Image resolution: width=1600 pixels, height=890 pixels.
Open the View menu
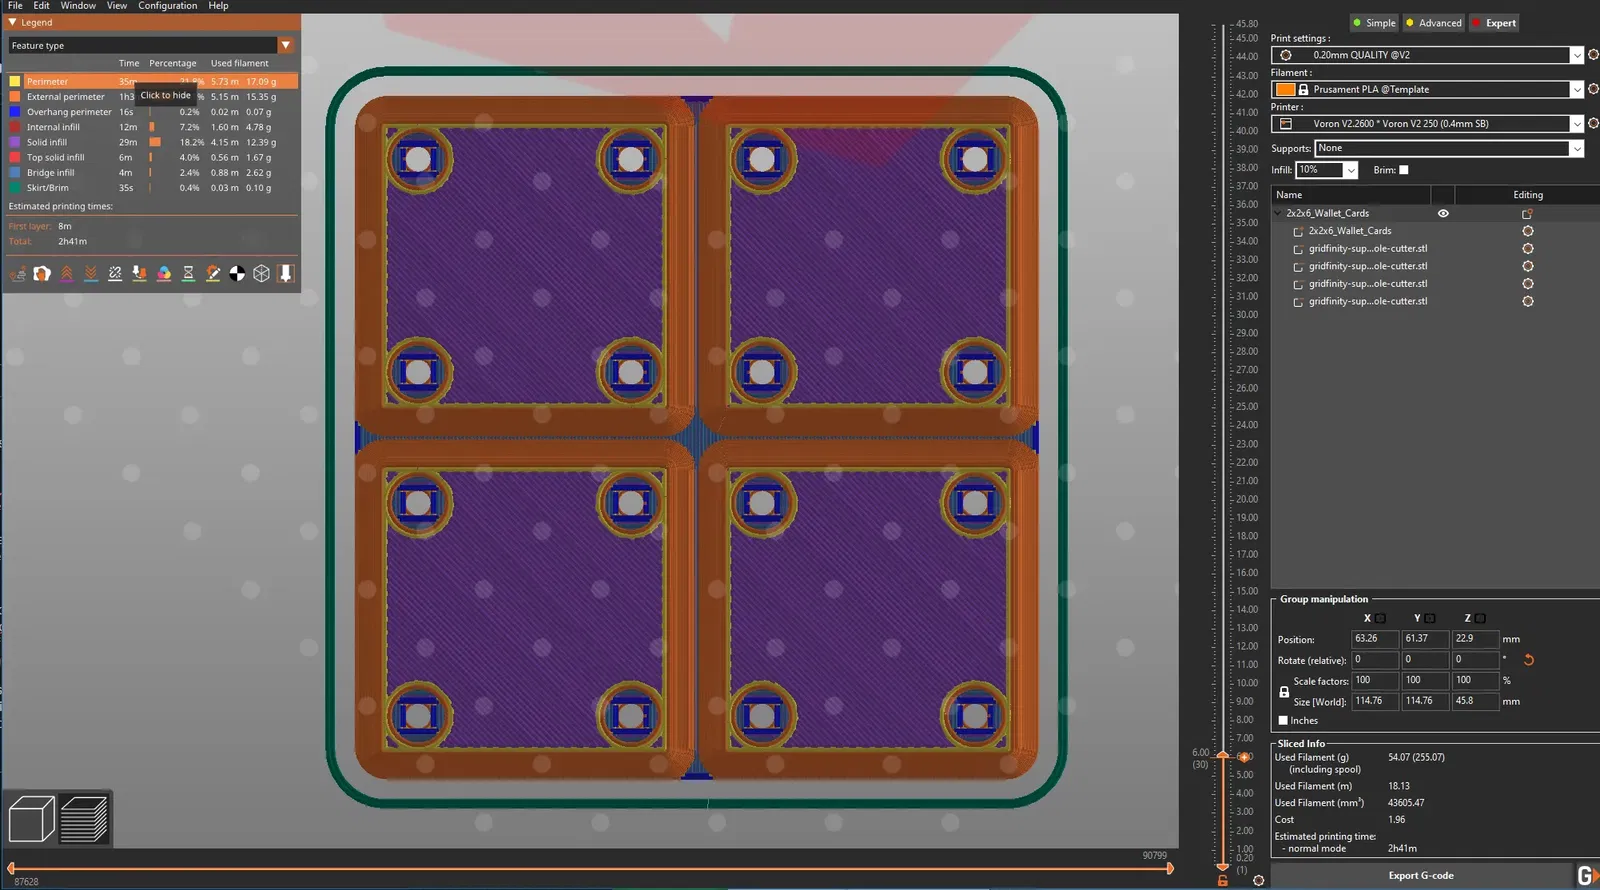(x=117, y=6)
